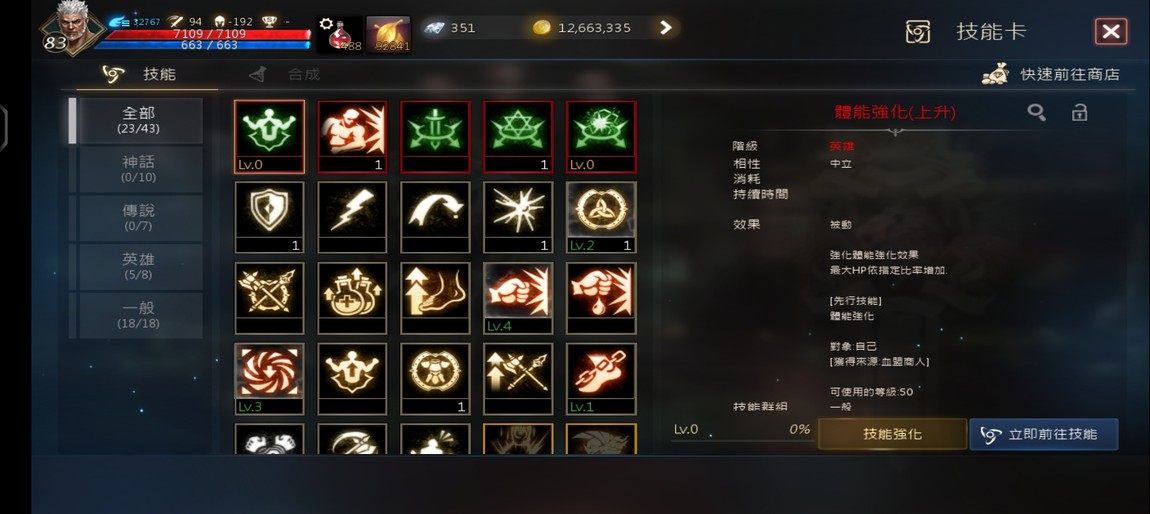This screenshot has width=1150, height=514.
Task: Select the red chain foot Lv.1 skill
Action: 601,378
